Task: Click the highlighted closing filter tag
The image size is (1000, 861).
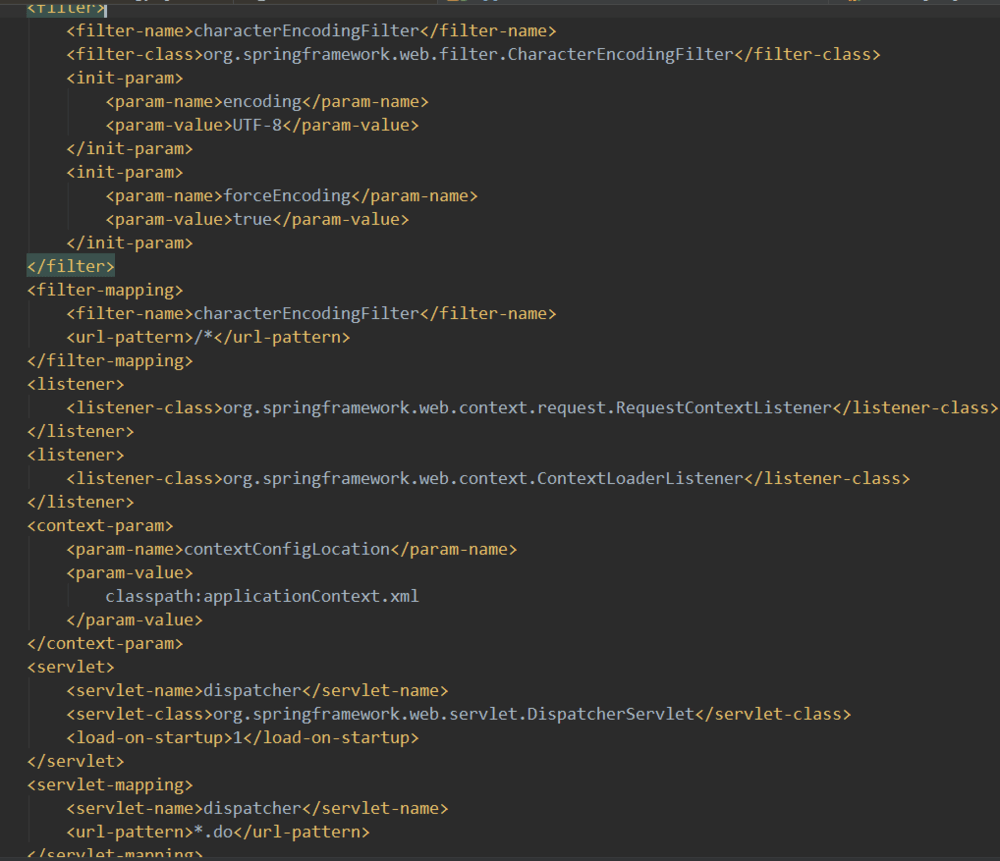Action: [x=71, y=266]
